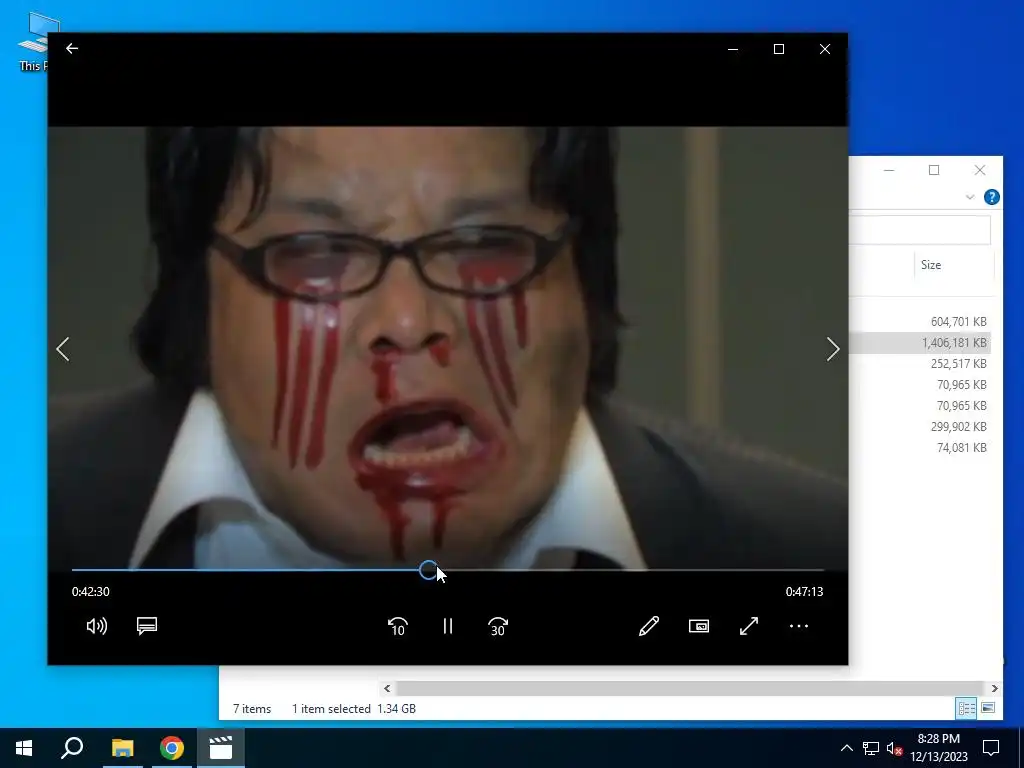Click the Movies & TV taskbar icon

coord(221,748)
